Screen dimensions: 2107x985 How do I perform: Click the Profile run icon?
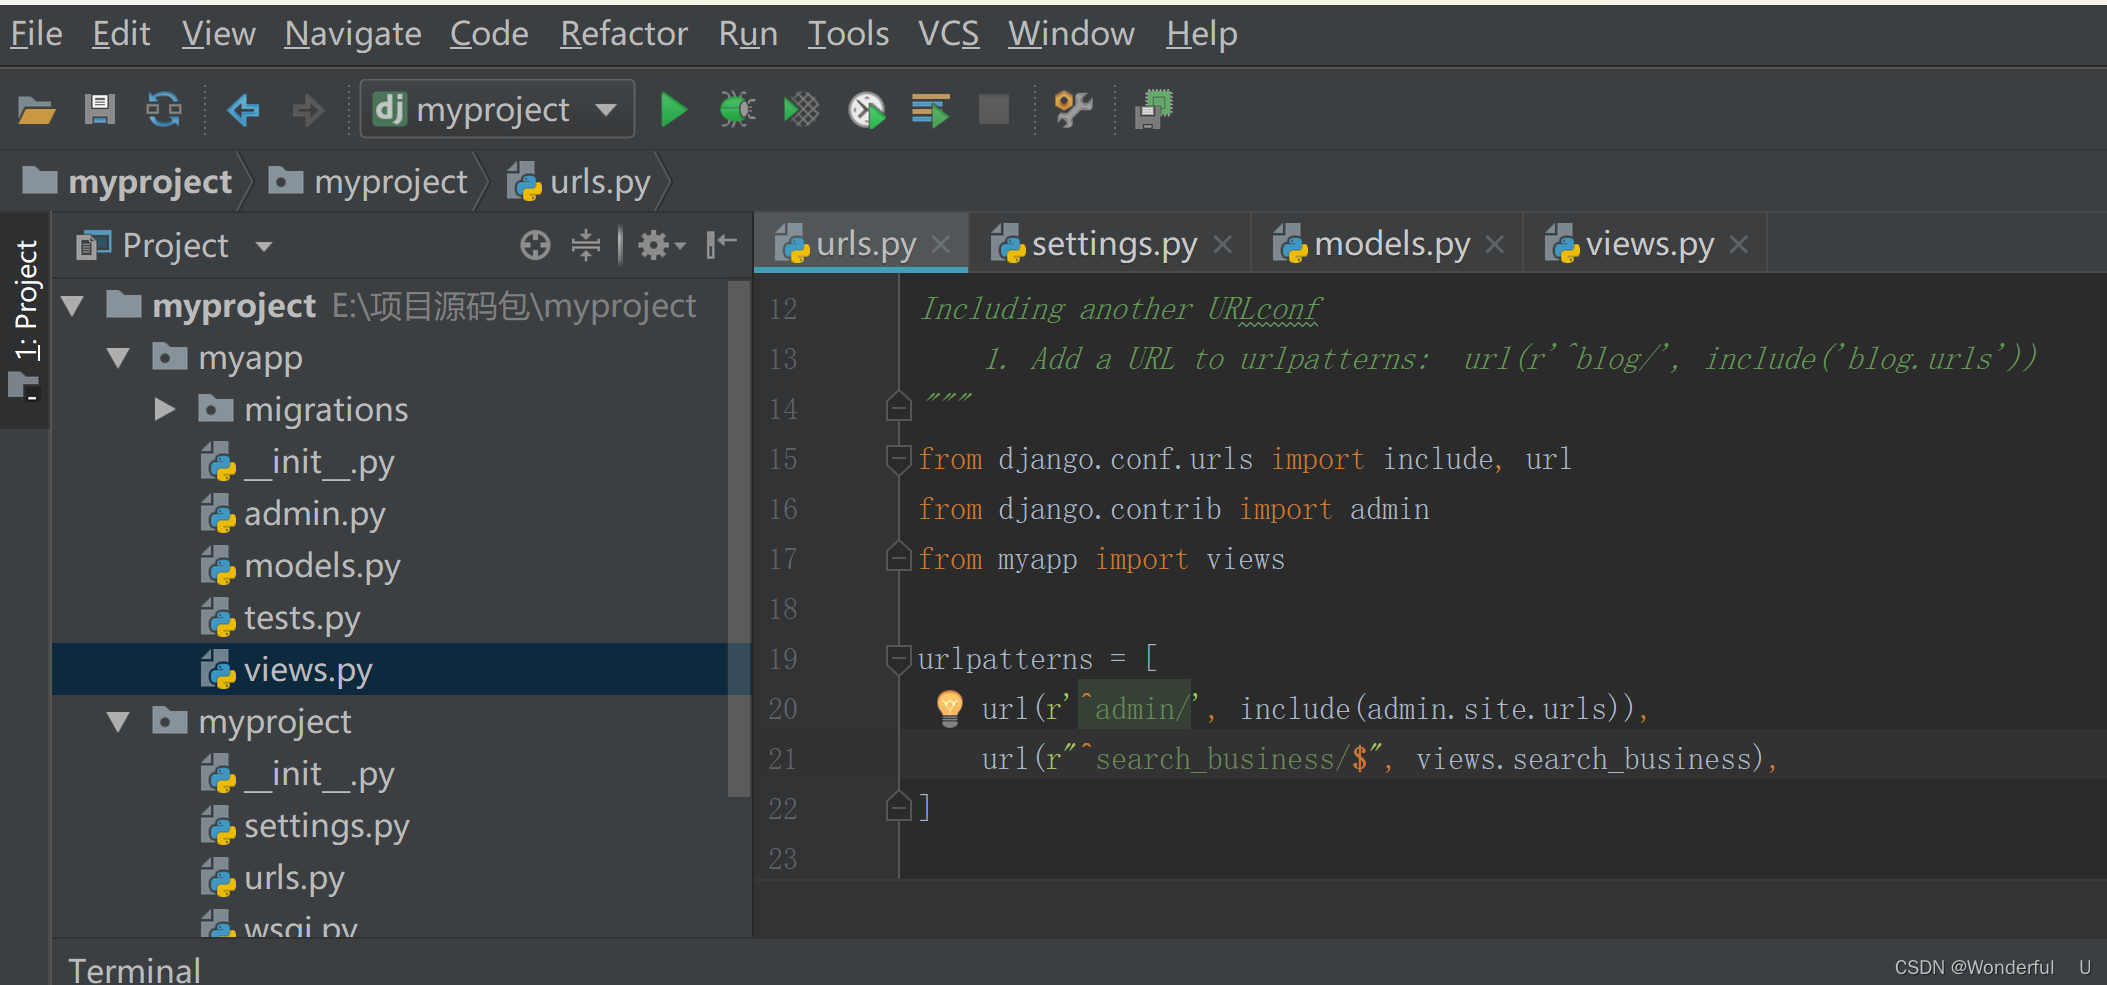point(866,109)
